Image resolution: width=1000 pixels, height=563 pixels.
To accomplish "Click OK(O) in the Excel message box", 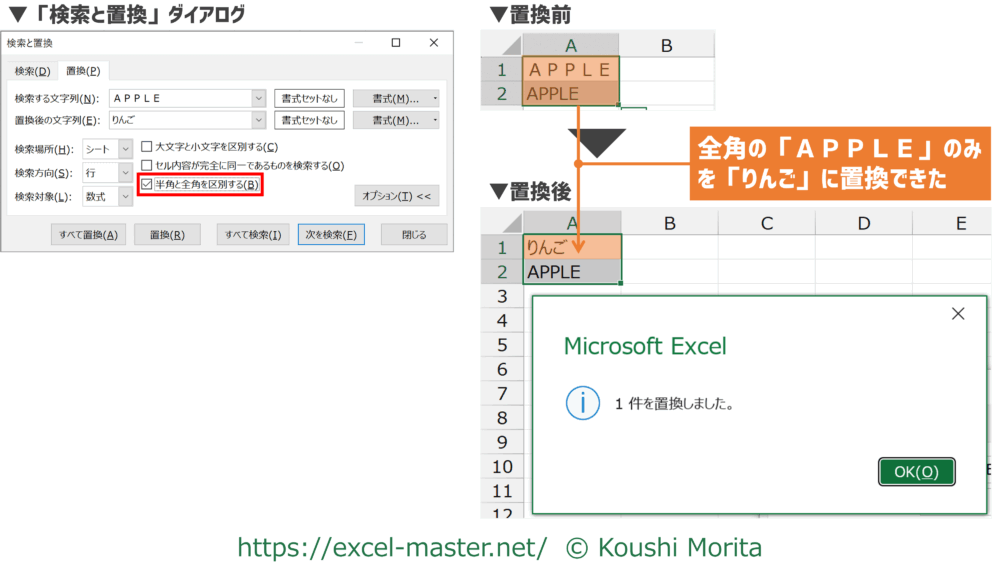I will [x=916, y=472].
